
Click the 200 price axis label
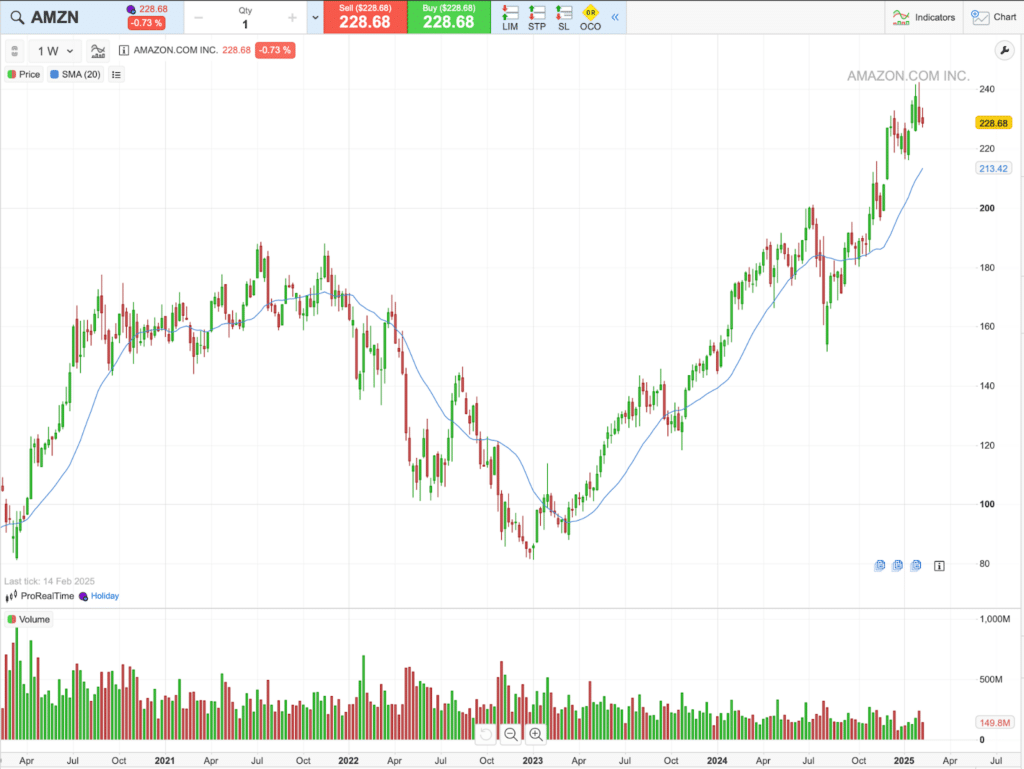click(987, 208)
